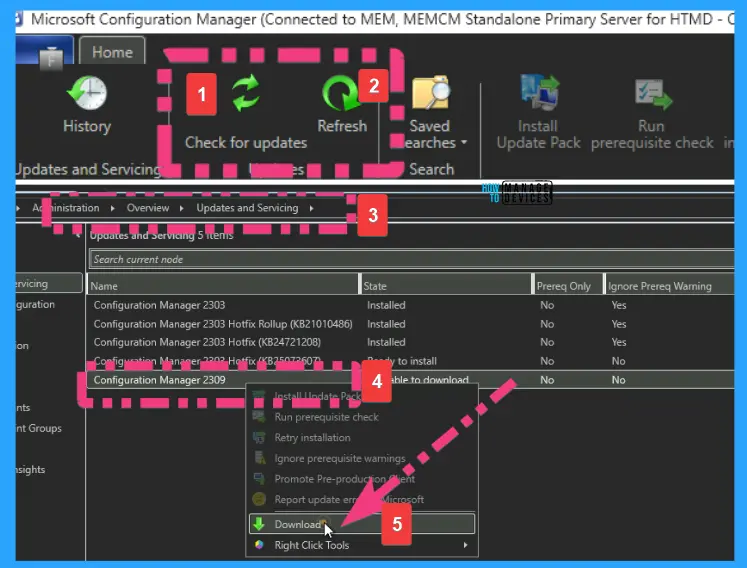Click the Check for updates label
This screenshot has width=747, height=568.
(246, 142)
